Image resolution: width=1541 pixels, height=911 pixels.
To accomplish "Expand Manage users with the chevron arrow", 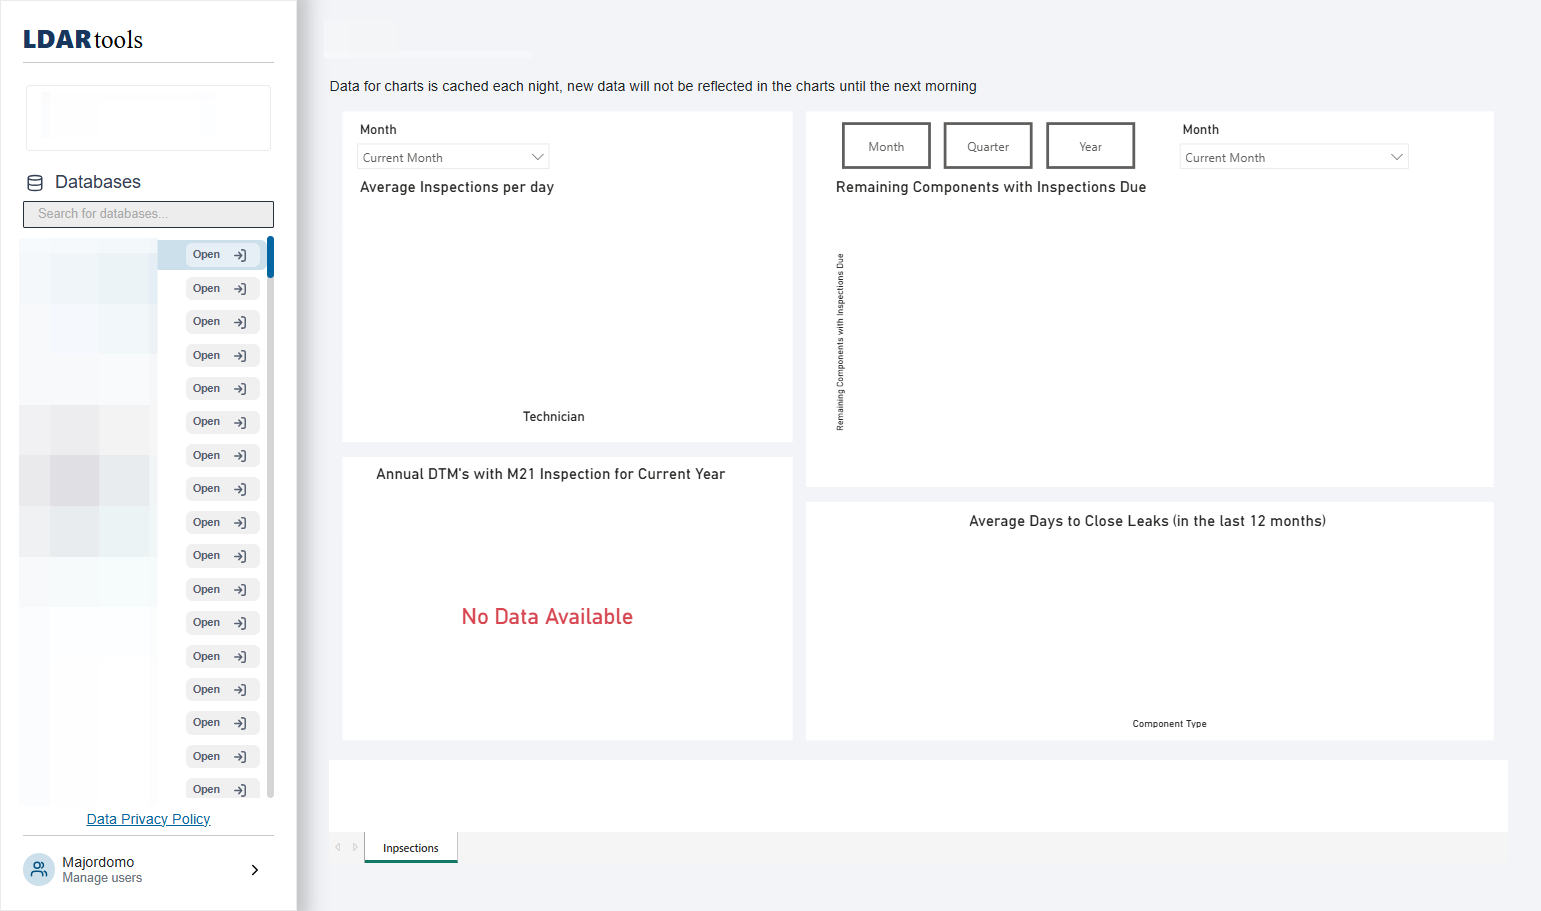I will 255,870.
